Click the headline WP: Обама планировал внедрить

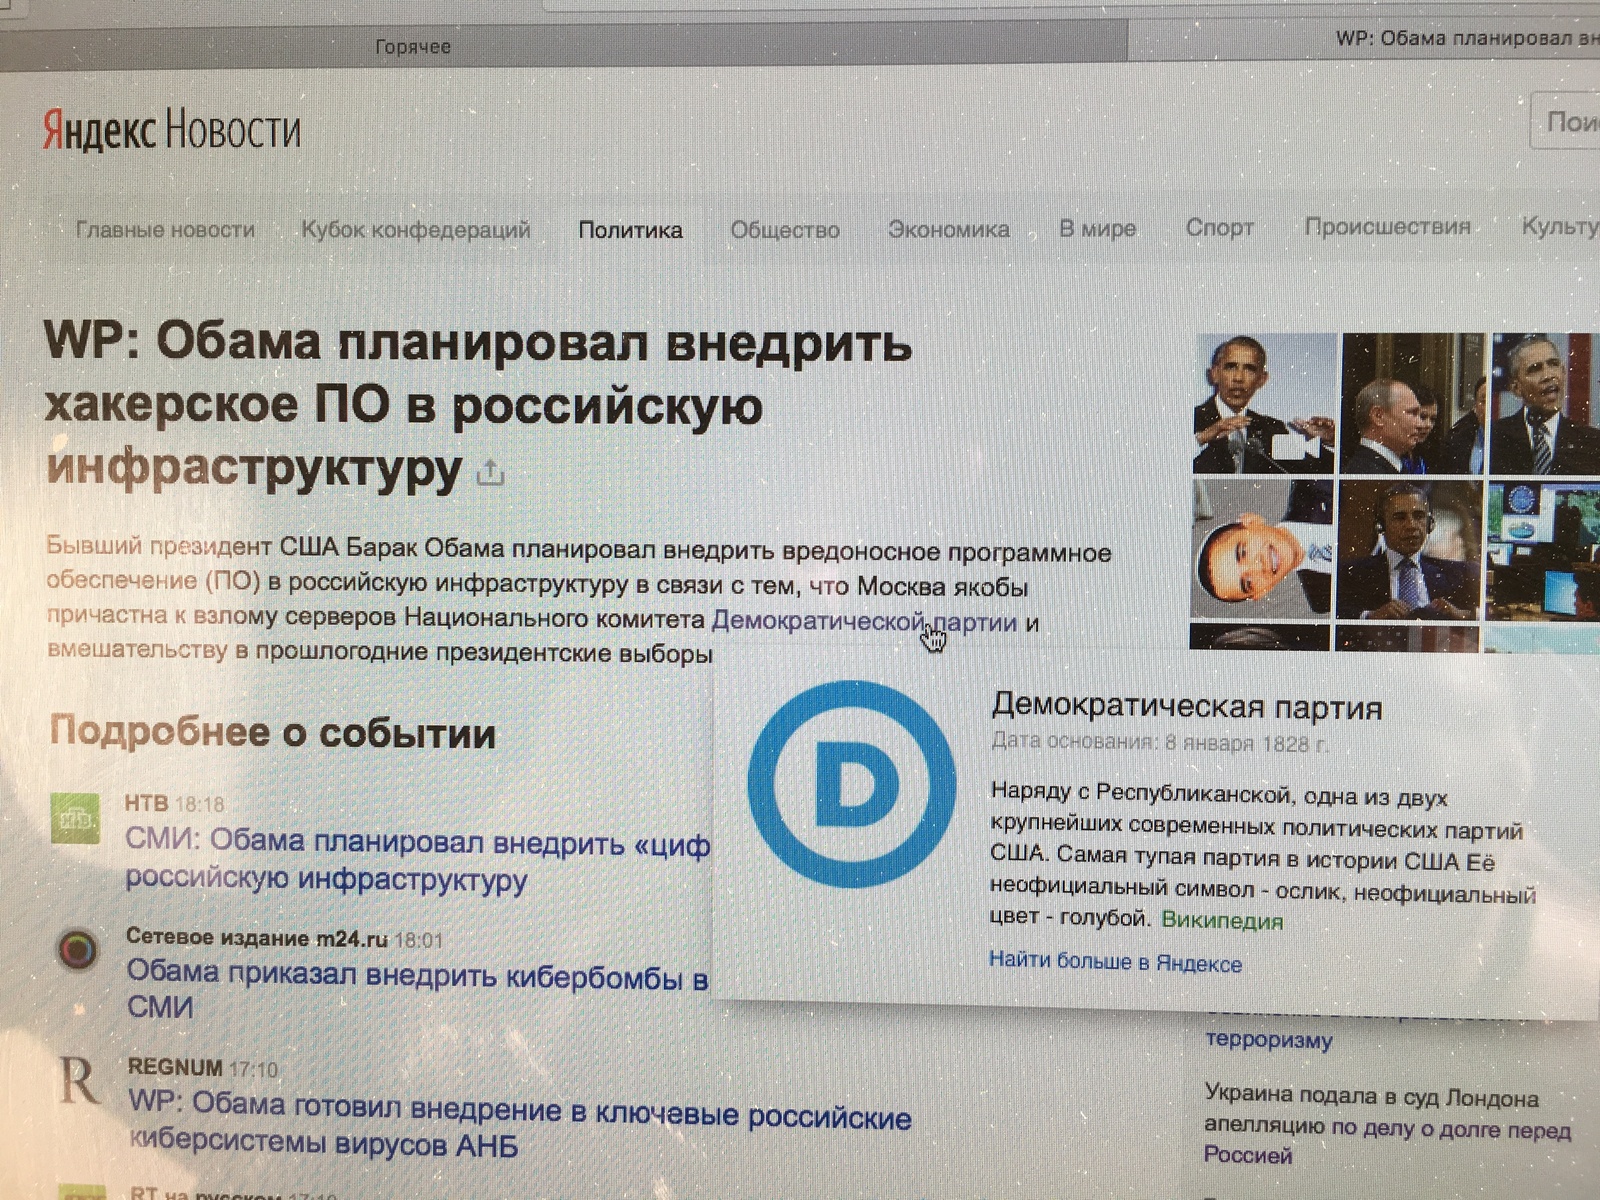(478, 404)
